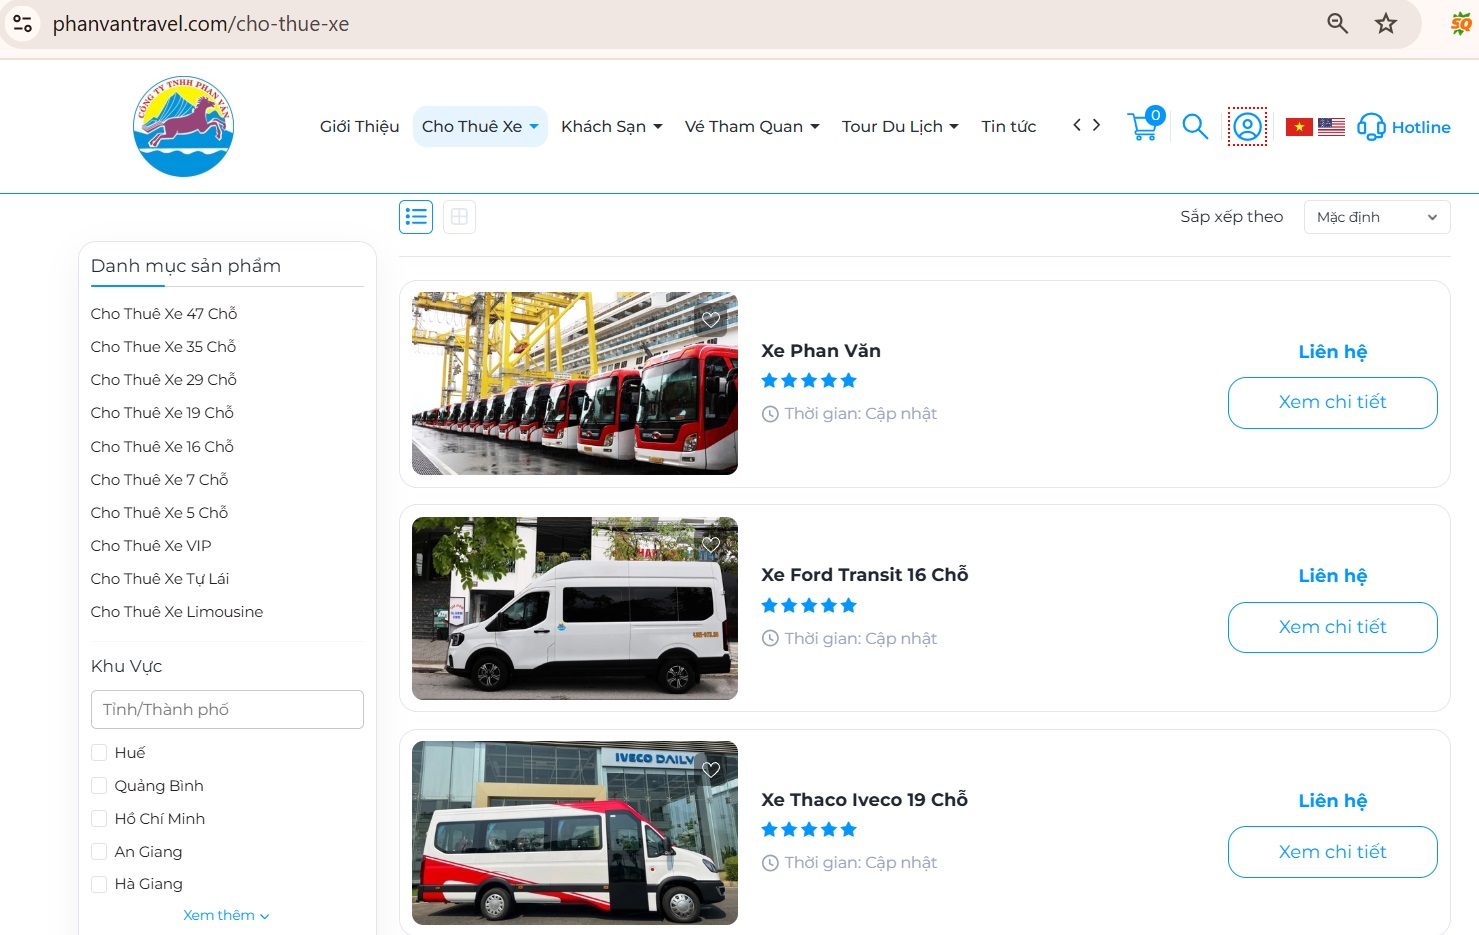Screen dimensions: 1479x935
Task: Open the Tour Du Lịch dropdown
Action: [x=899, y=126]
